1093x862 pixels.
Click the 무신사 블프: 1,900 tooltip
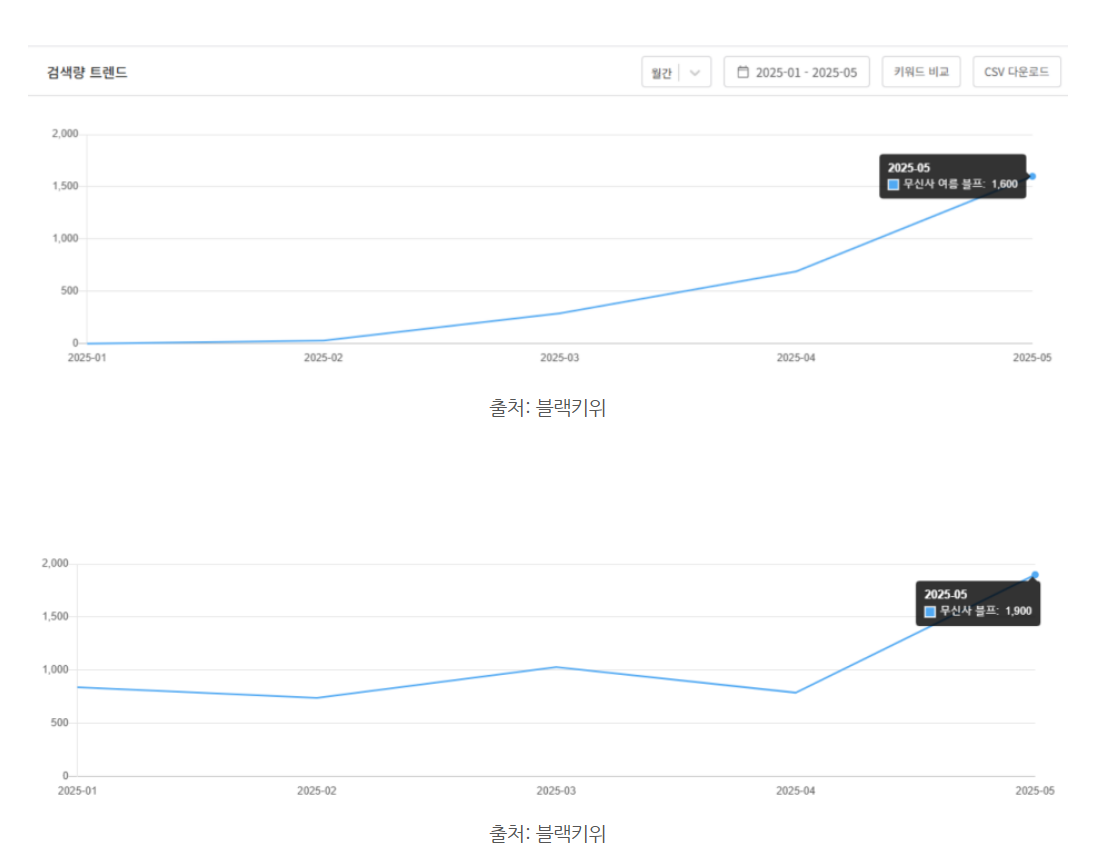tap(977, 603)
